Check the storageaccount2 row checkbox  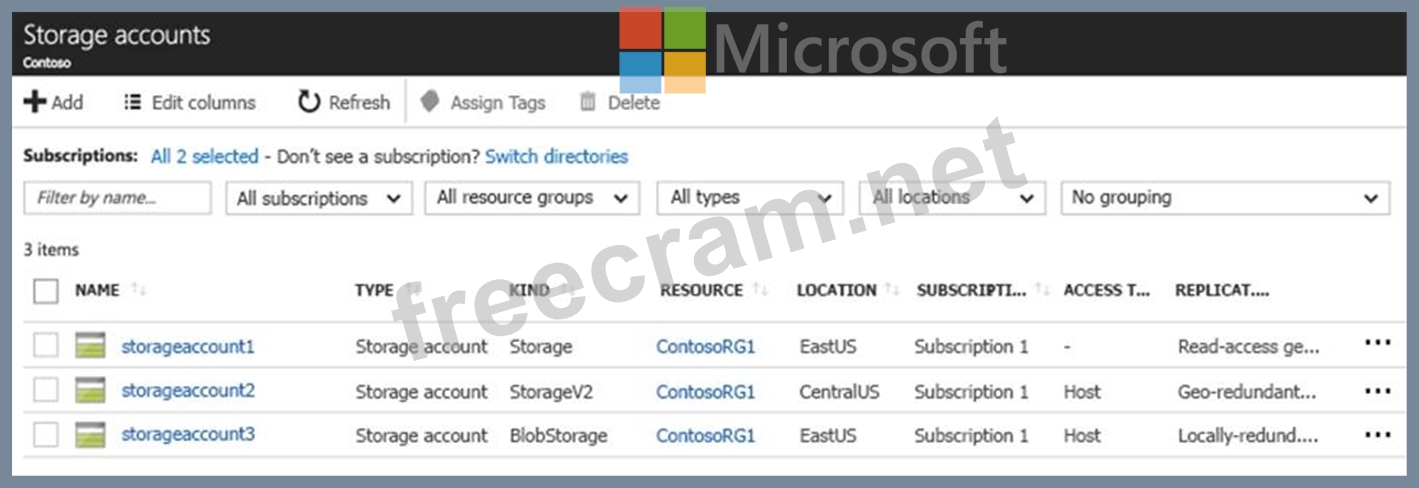click(46, 390)
